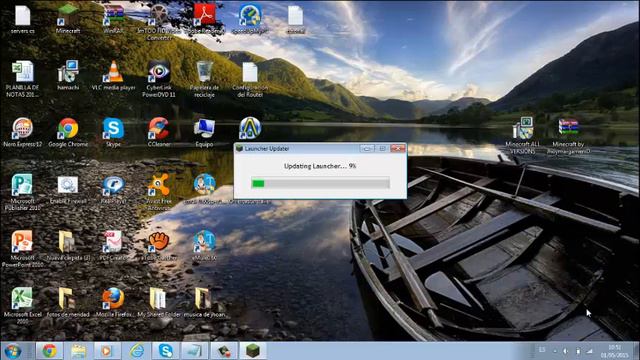Select the PLANILLA DE NOTAS Excel file
Screen dimensions: 640x360
tap(22, 78)
